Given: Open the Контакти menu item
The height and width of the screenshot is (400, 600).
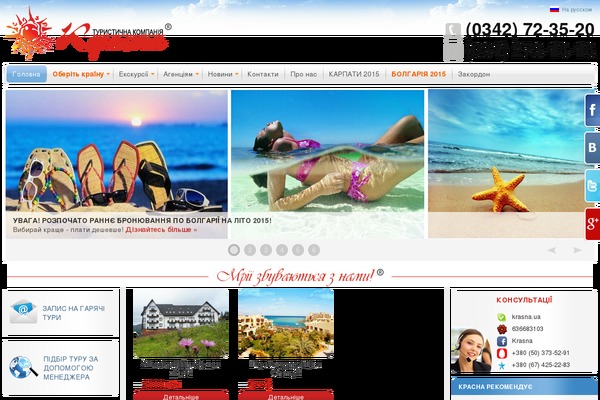Looking at the screenshot, I should point(262,74).
